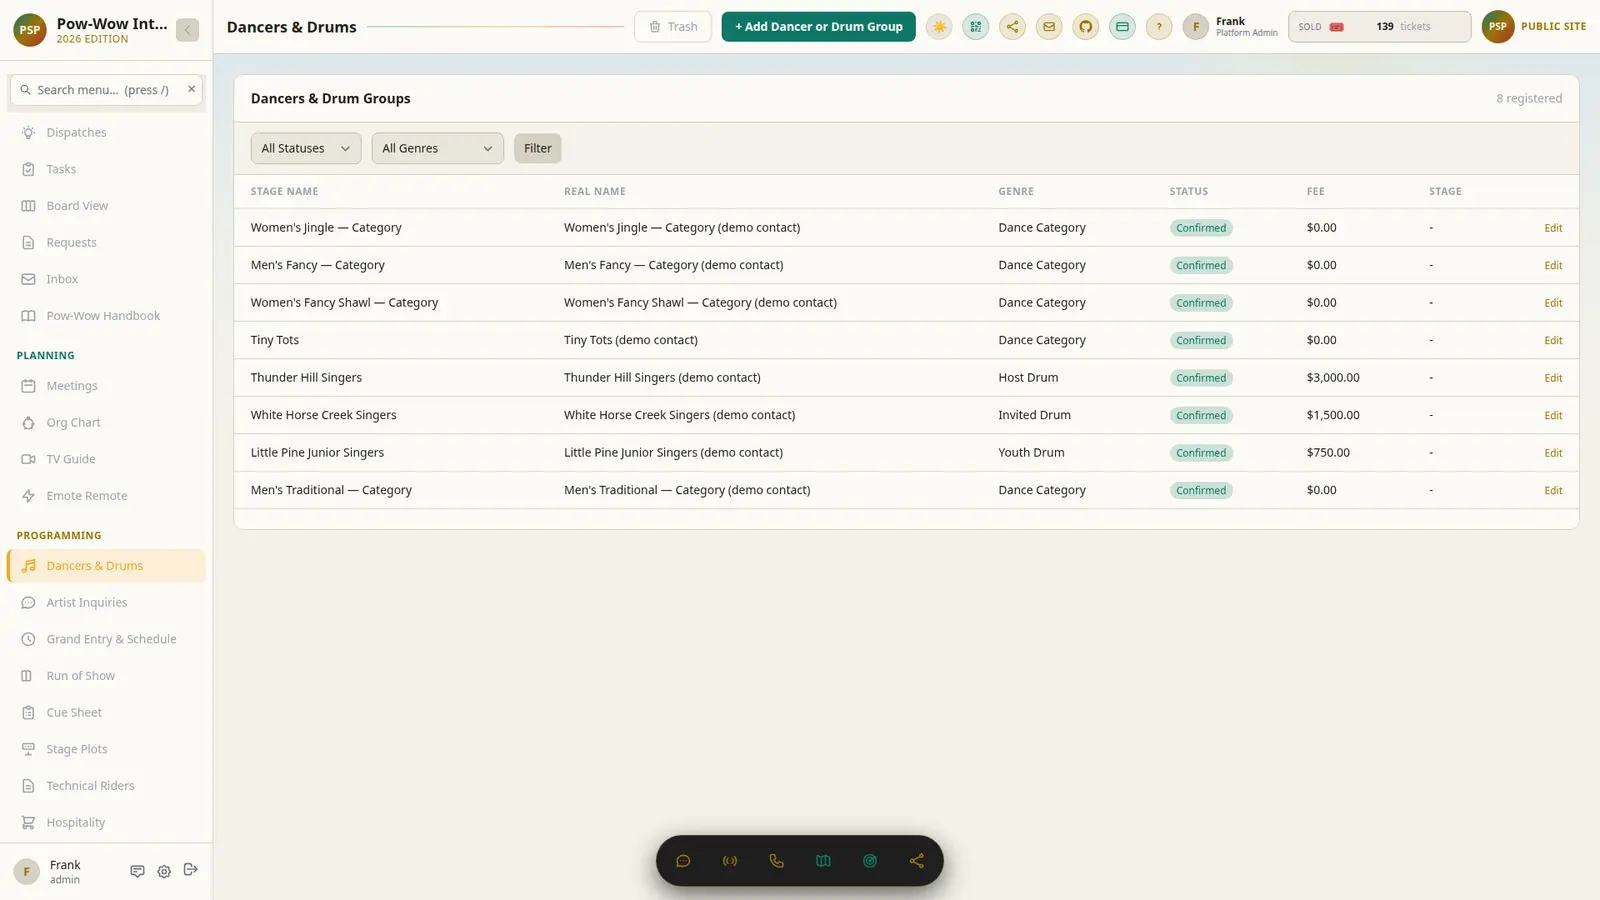Edit the Tiny Tots row
The image size is (1600, 900).
pyautogui.click(x=1553, y=340)
